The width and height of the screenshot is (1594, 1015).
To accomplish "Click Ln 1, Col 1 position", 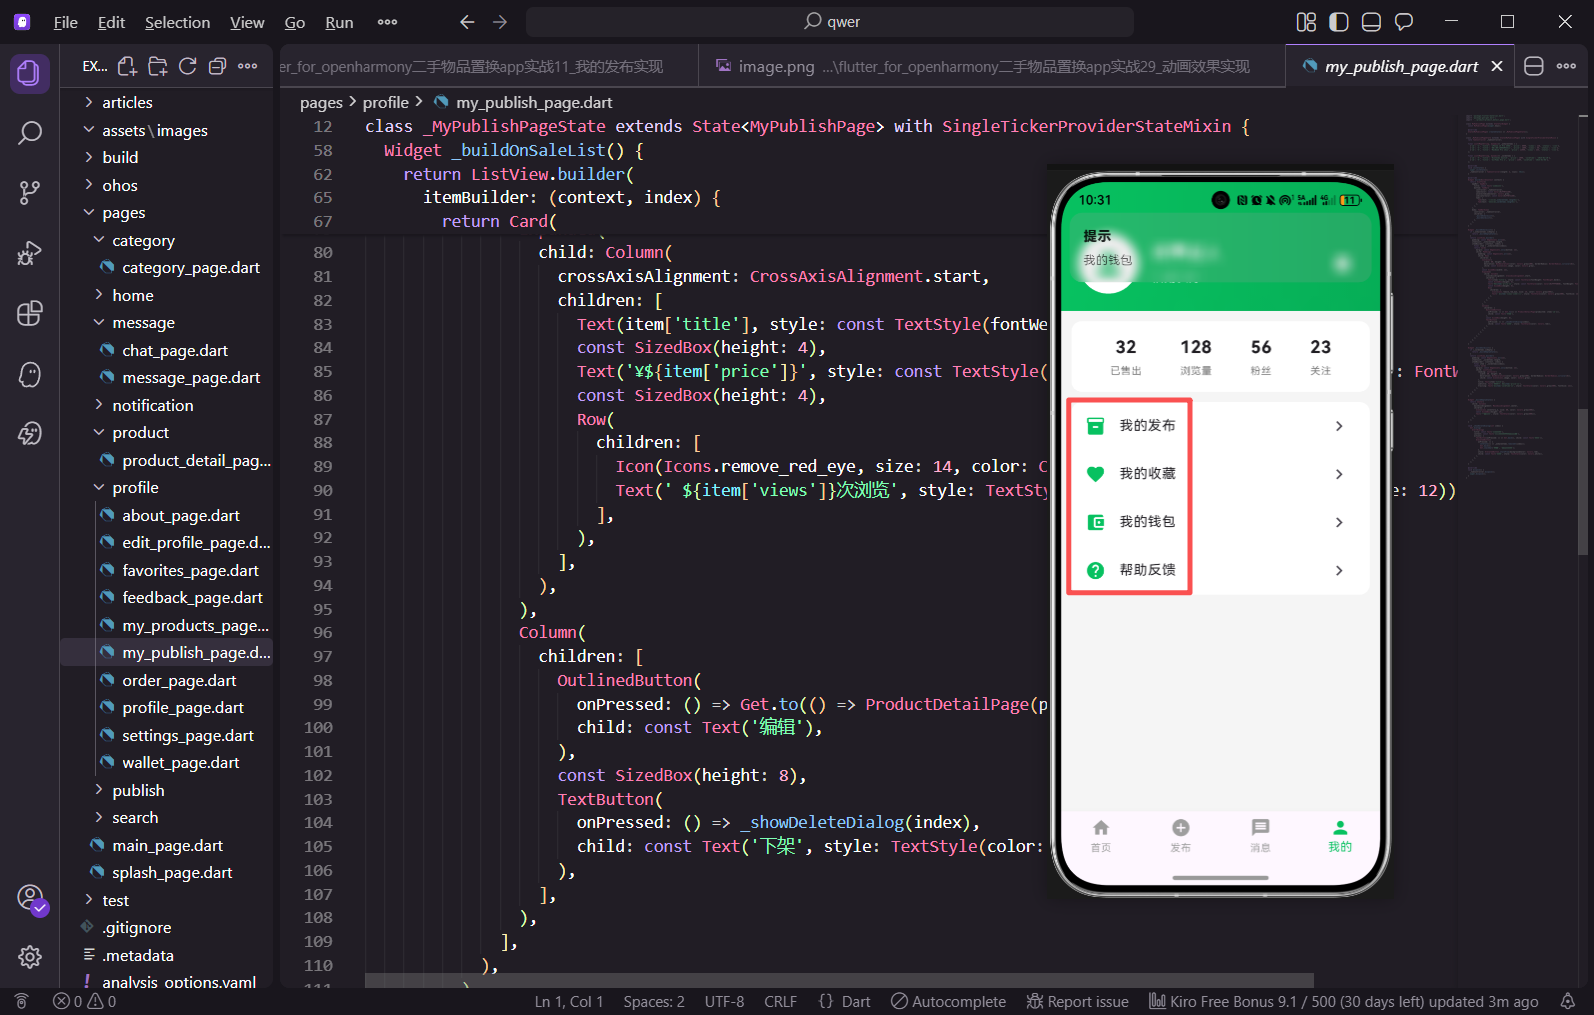I will [x=568, y=1001].
